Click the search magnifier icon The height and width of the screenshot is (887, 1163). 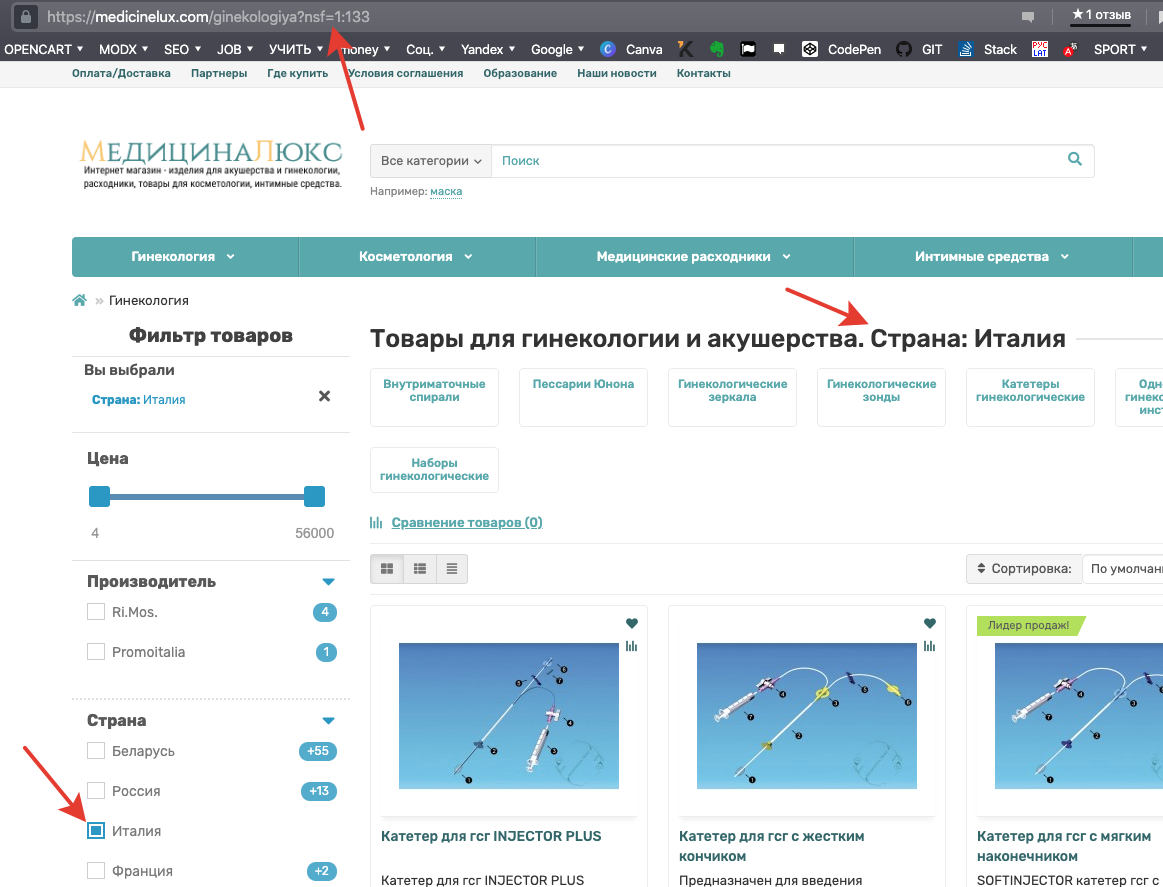(x=1075, y=159)
